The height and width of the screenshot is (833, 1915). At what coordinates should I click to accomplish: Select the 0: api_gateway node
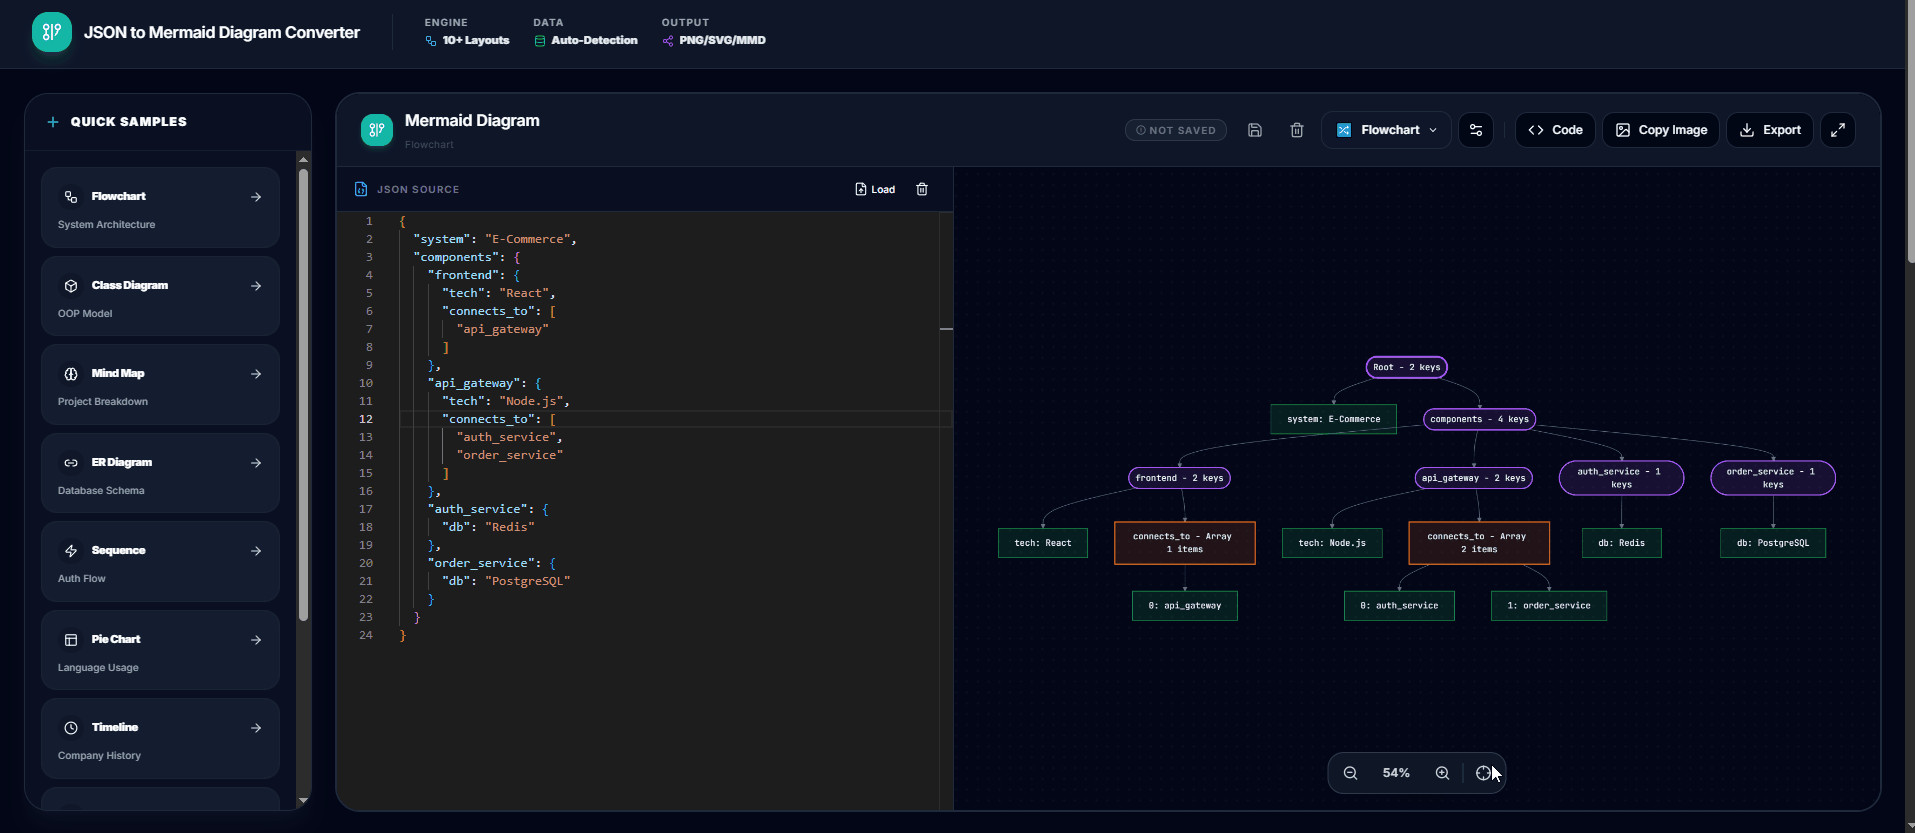click(1185, 606)
